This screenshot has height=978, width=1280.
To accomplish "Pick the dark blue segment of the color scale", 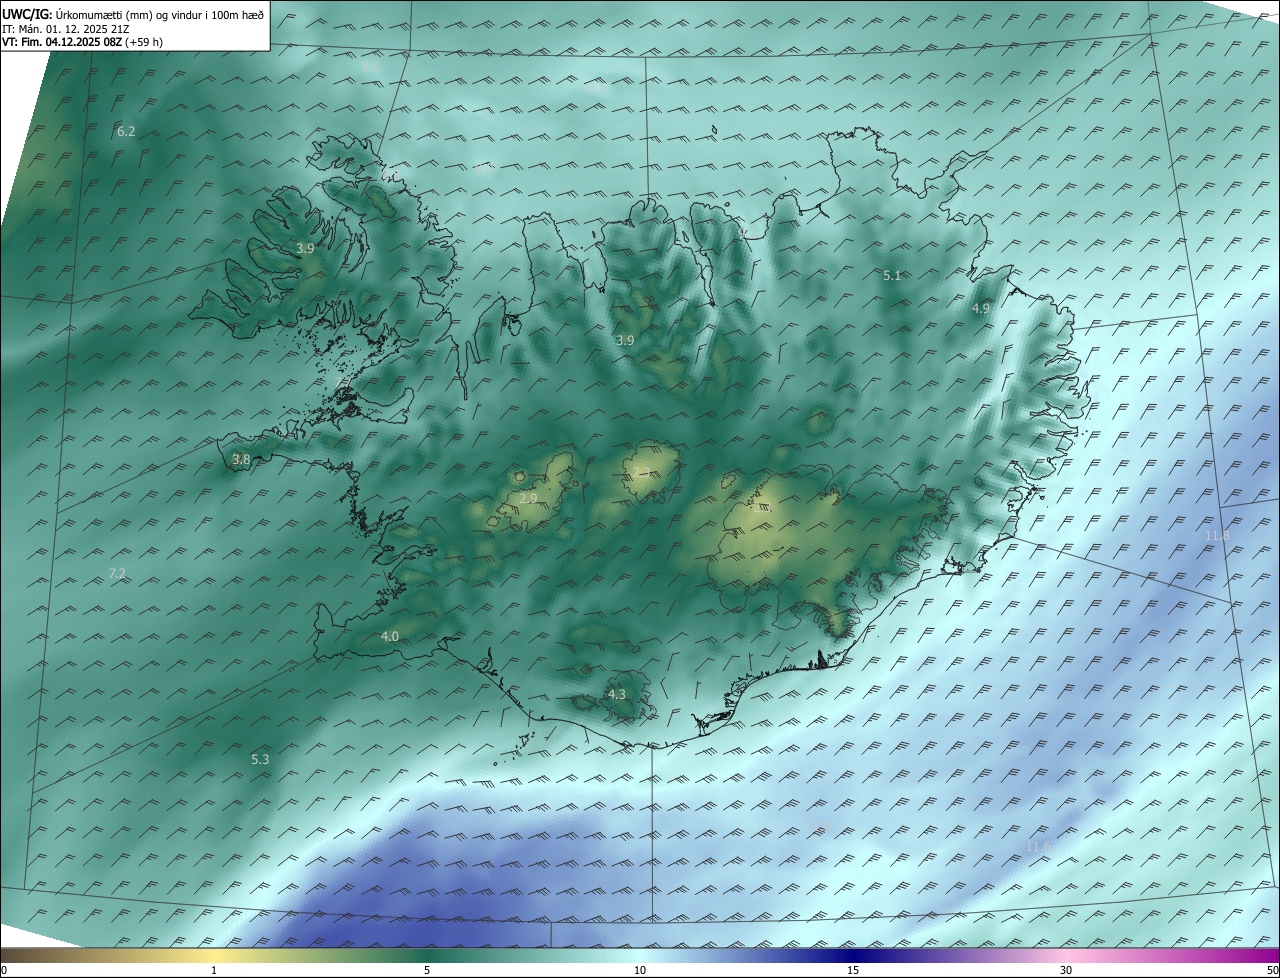I will click(x=853, y=955).
